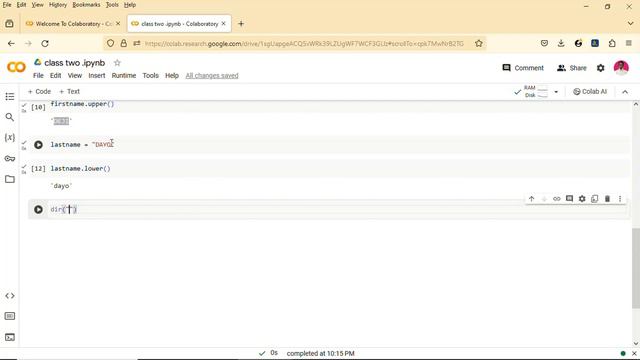The width and height of the screenshot is (640, 360).
Task: Open the Colab Help menu
Action: pyautogui.click(x=172, y=76)
